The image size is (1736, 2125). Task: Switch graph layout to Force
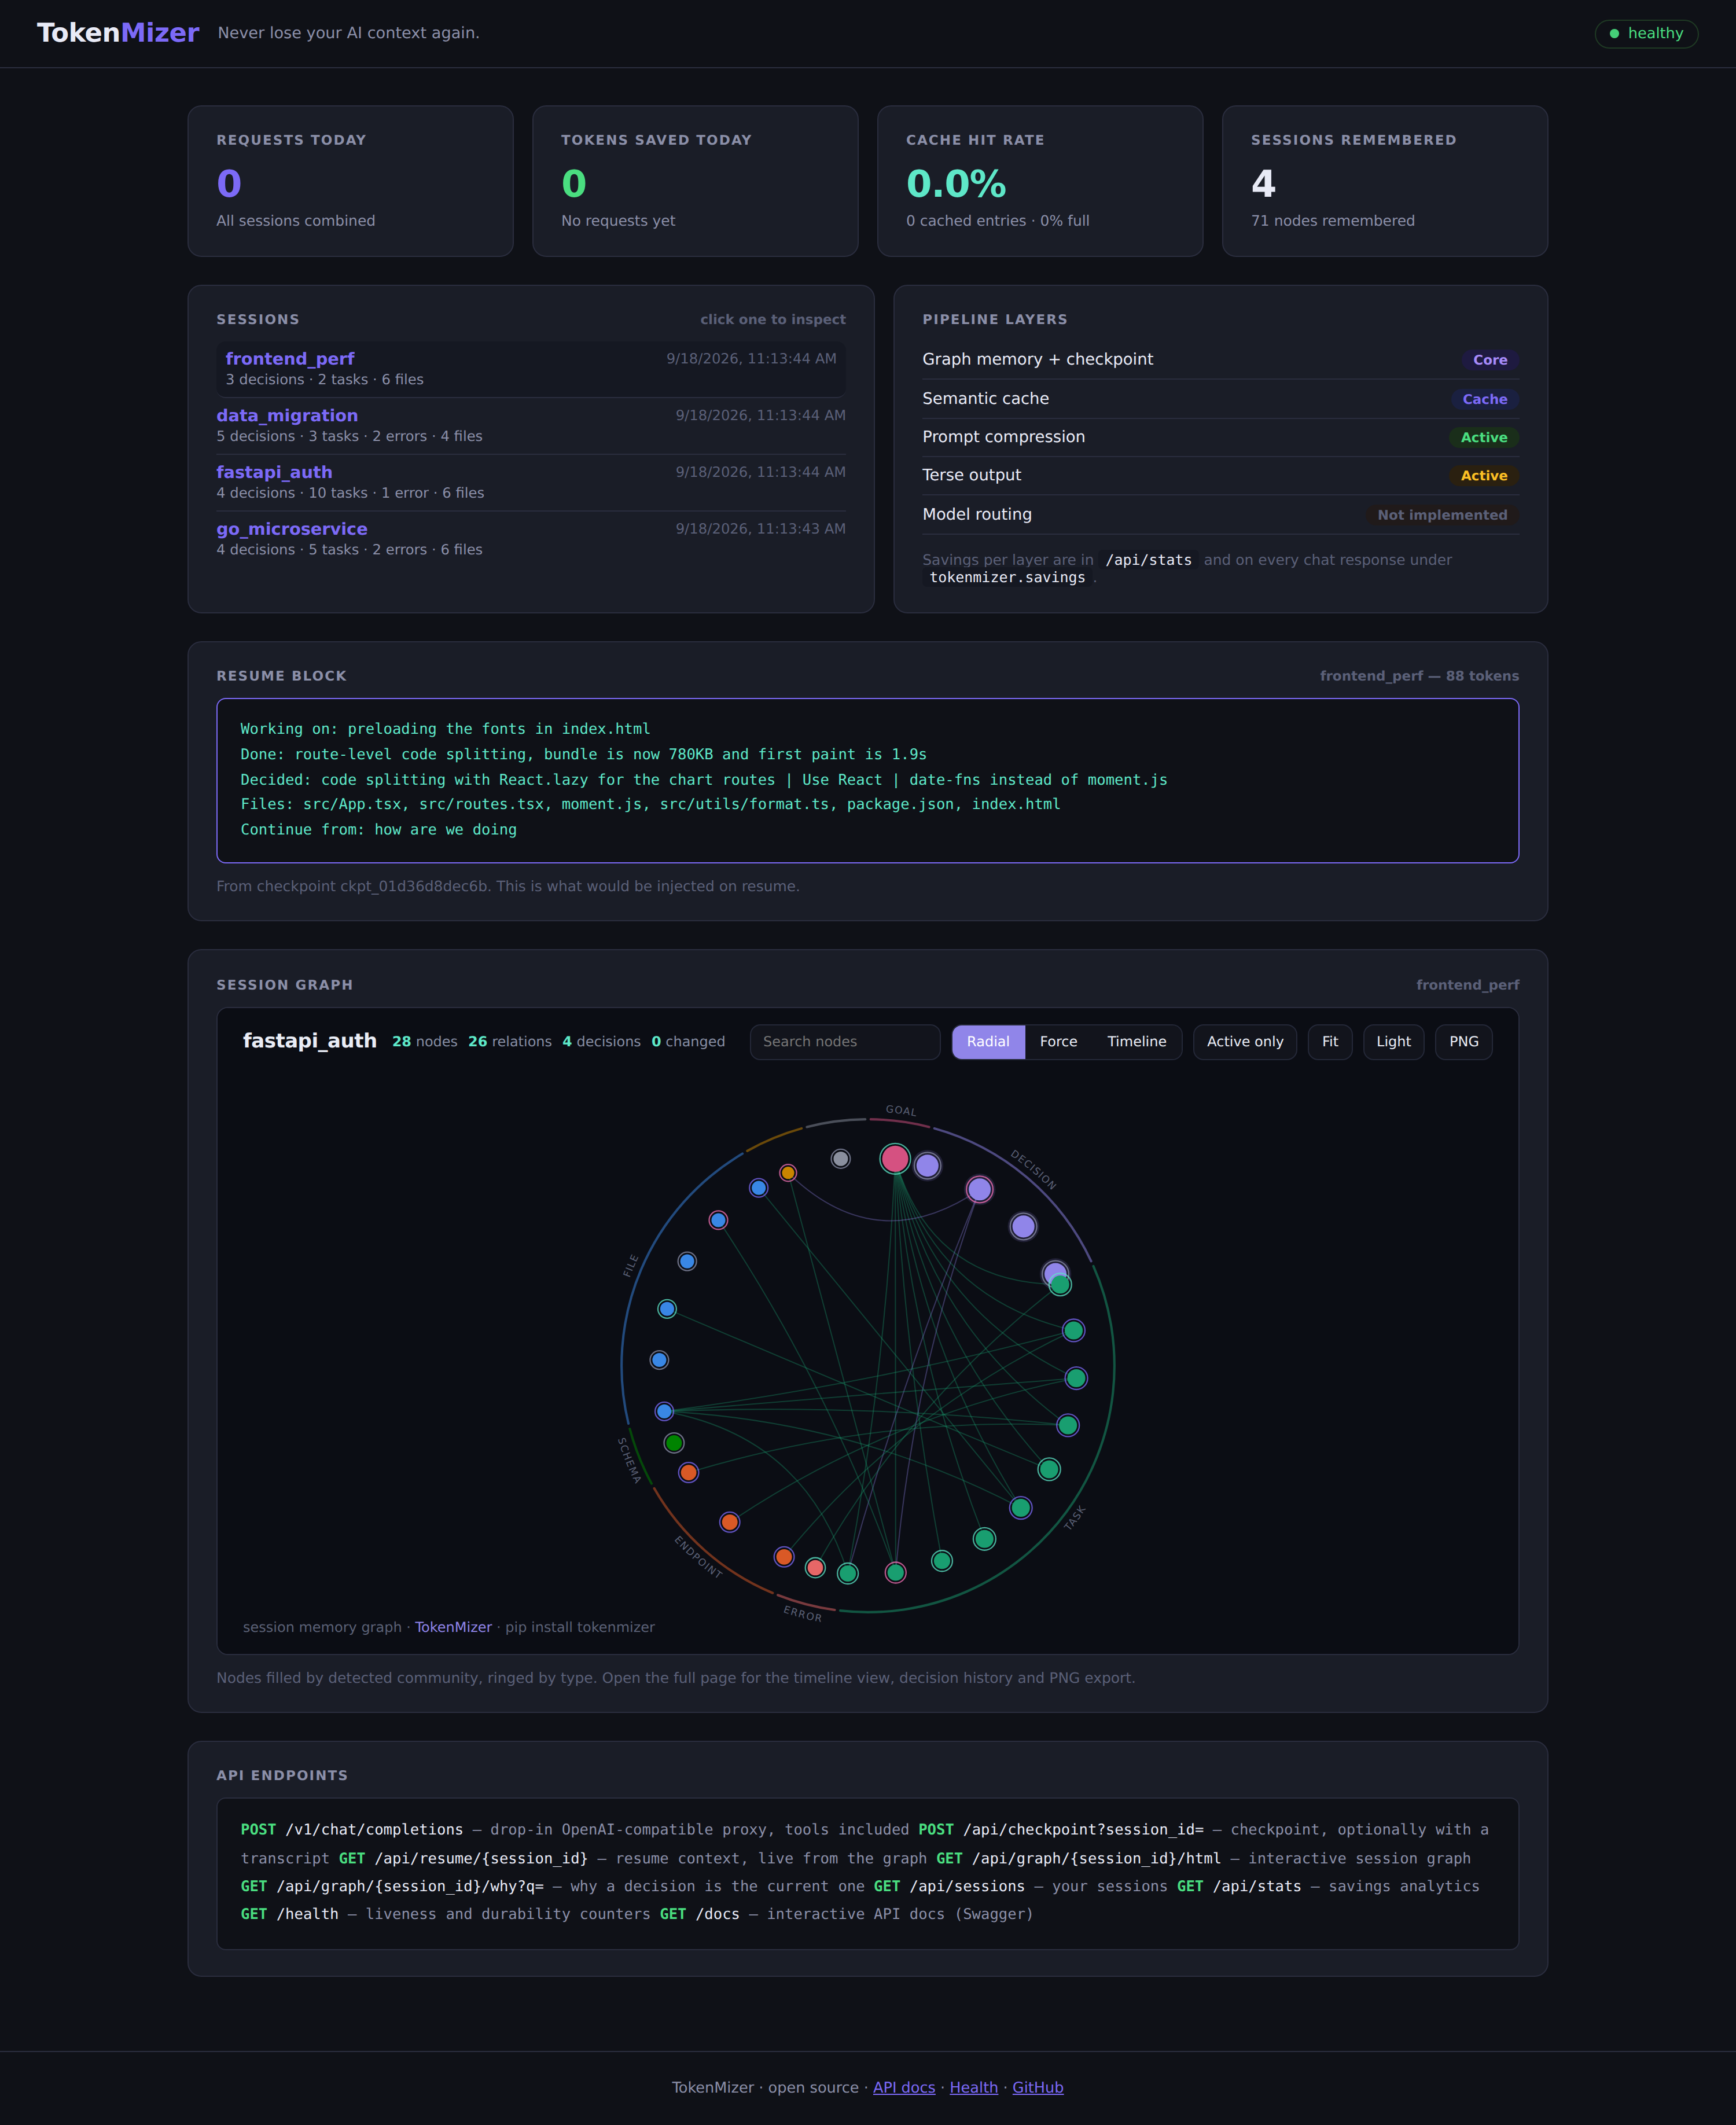tap(1058, 1041)
